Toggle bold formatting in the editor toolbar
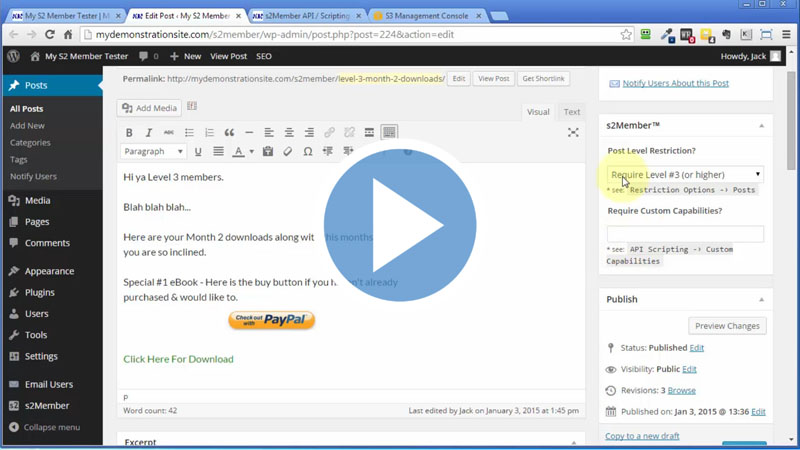Screen dimensions: 800x450 [x=129, y=133]
